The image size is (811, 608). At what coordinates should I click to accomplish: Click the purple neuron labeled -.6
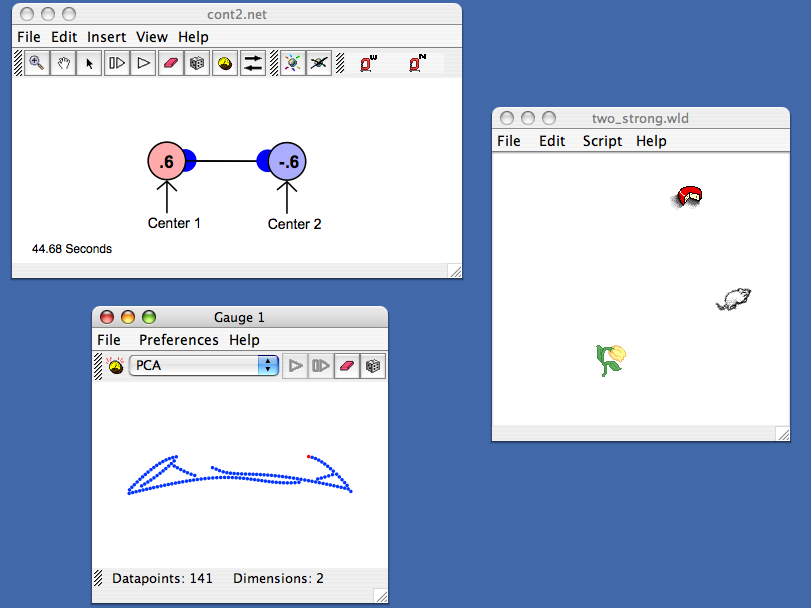tap(288, 161)
